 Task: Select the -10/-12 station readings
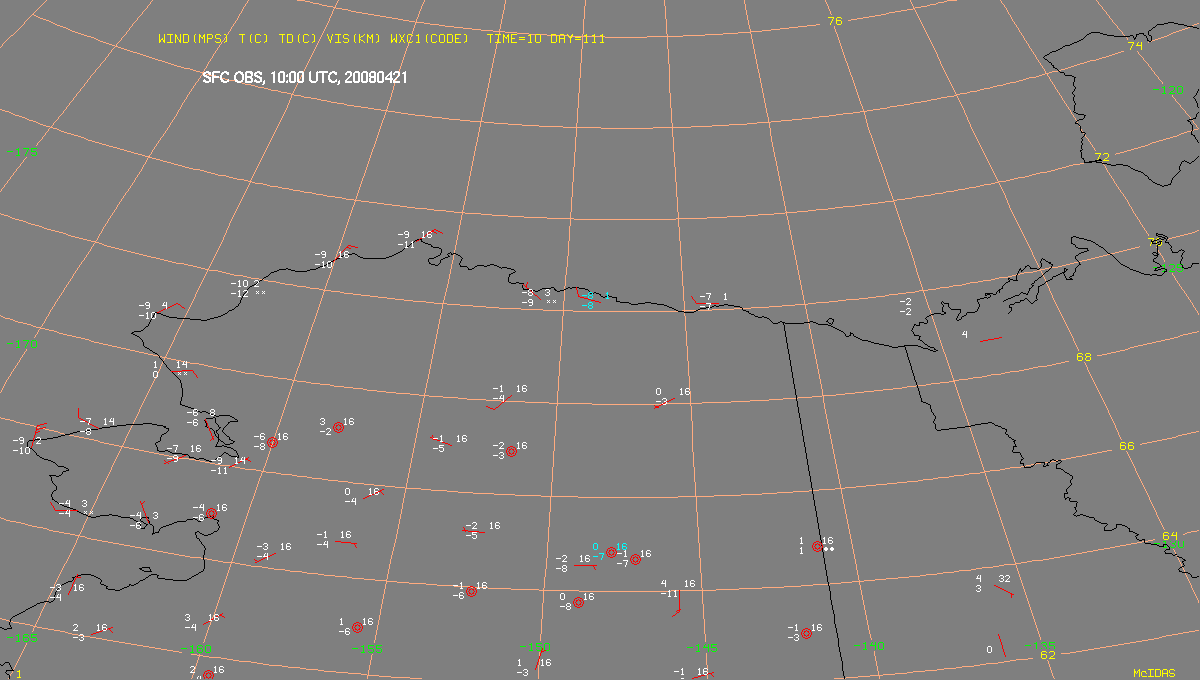(239, 289)
